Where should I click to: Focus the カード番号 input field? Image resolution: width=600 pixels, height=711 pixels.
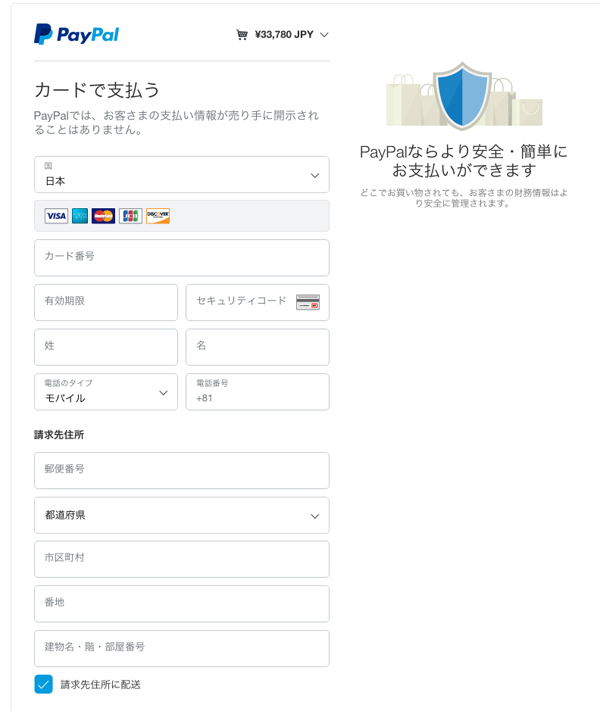pyautogui.click(x=182, y=258)
